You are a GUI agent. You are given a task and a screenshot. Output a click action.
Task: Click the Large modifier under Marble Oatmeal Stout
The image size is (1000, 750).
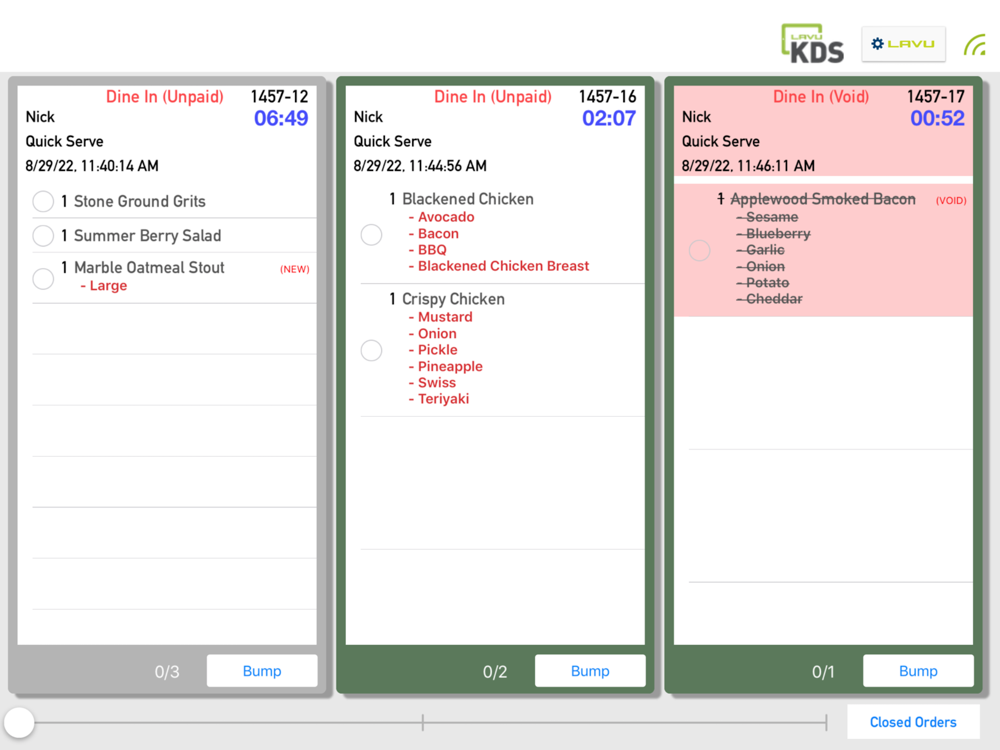tap(104, 286)
